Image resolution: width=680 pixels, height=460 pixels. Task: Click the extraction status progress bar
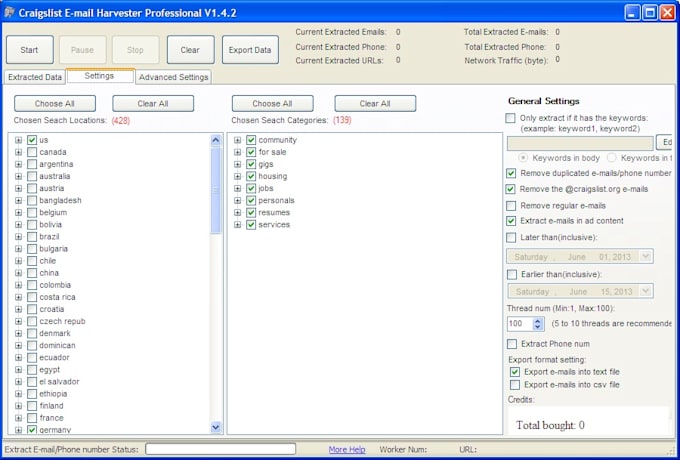(220, 449)
